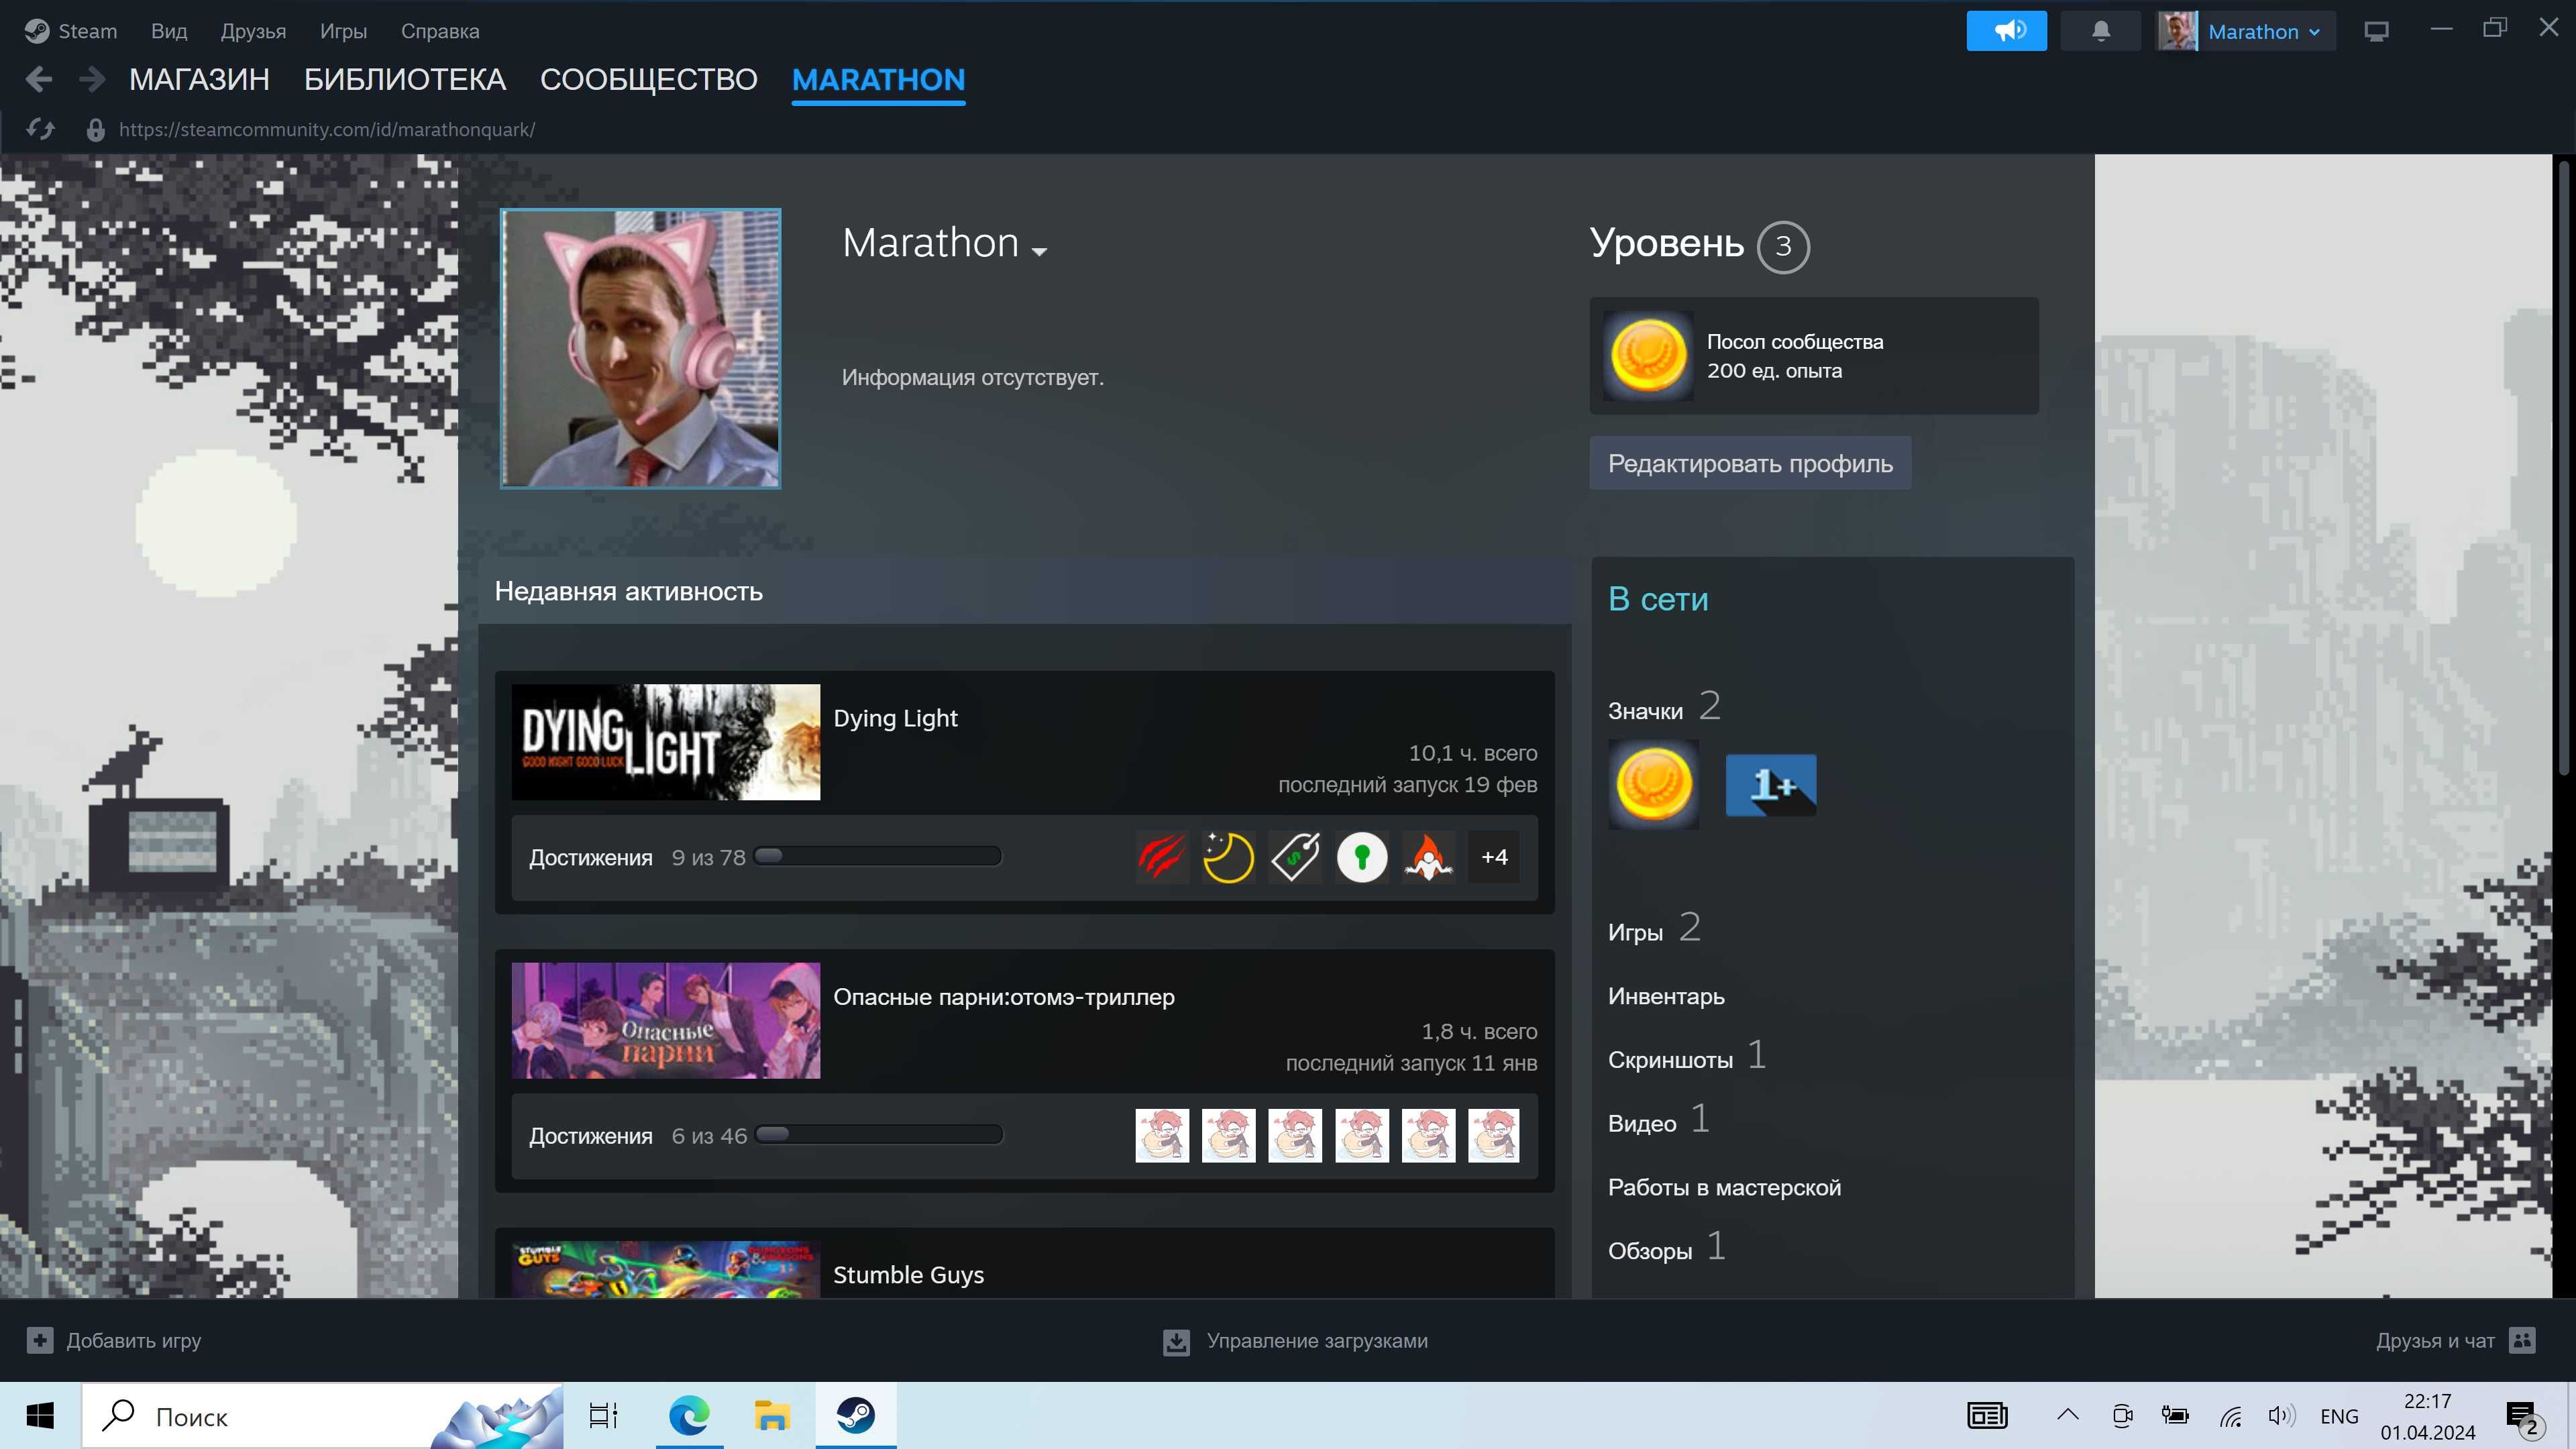Image resolution: width=2576 pixels, height=1449 pixels.
Task: Show hidden system tray icons
Action: pos(2068,1415)
